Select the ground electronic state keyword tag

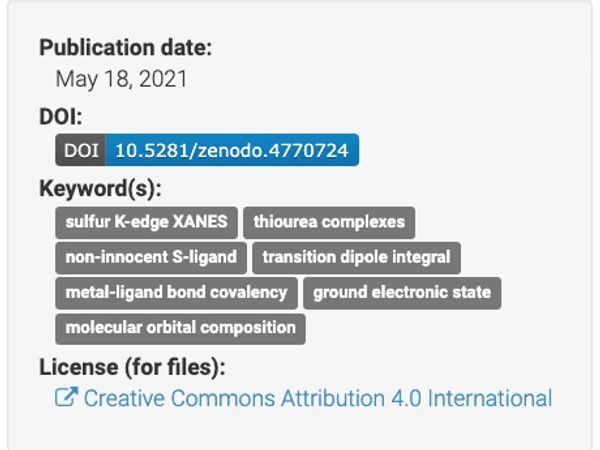point(402,293)
